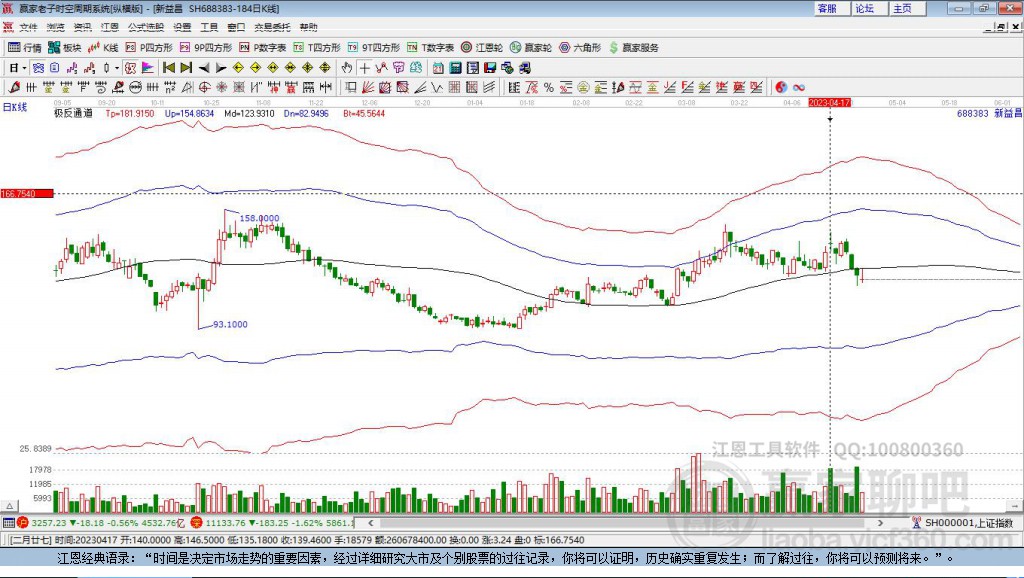Open the 工具 menu
The image size is (1024, 578).
[209, 27]
